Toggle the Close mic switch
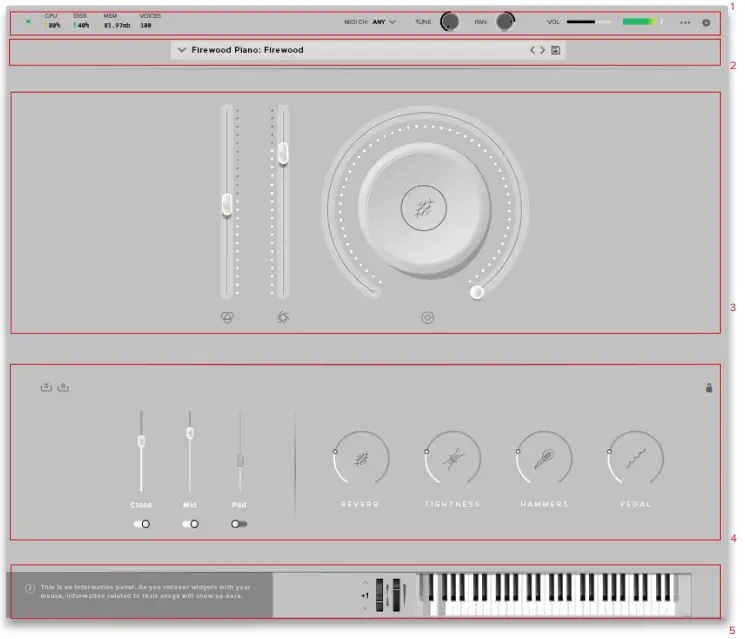 coord(142,524)
